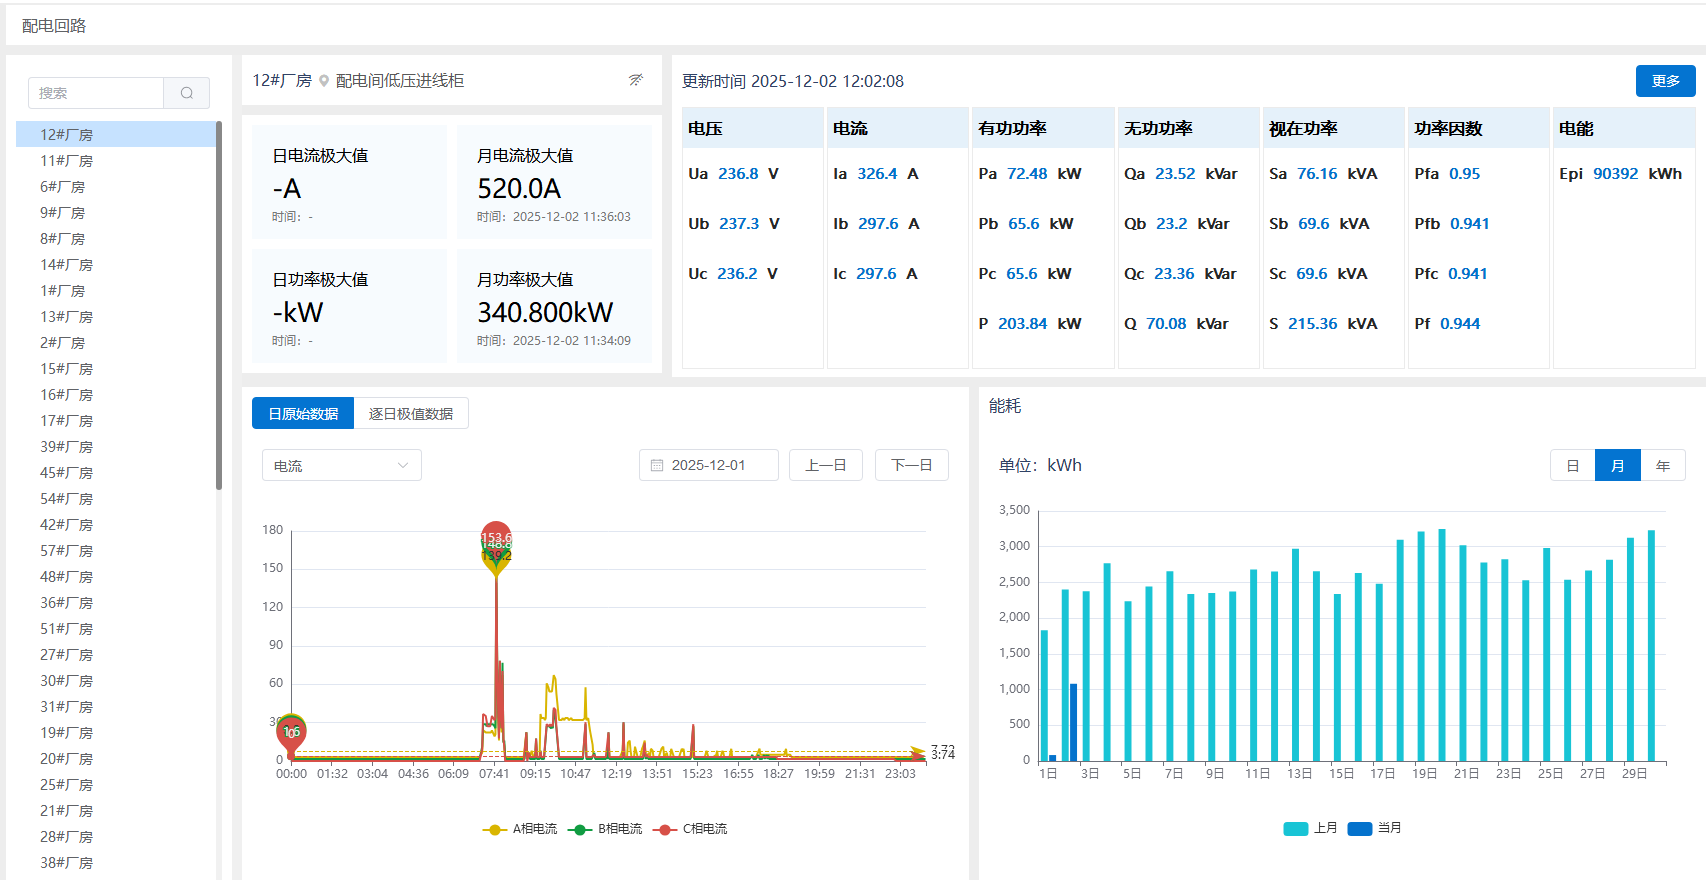Click the signal status icon in header
Screen dimensions: 1706x880
(x=635, y=80)
